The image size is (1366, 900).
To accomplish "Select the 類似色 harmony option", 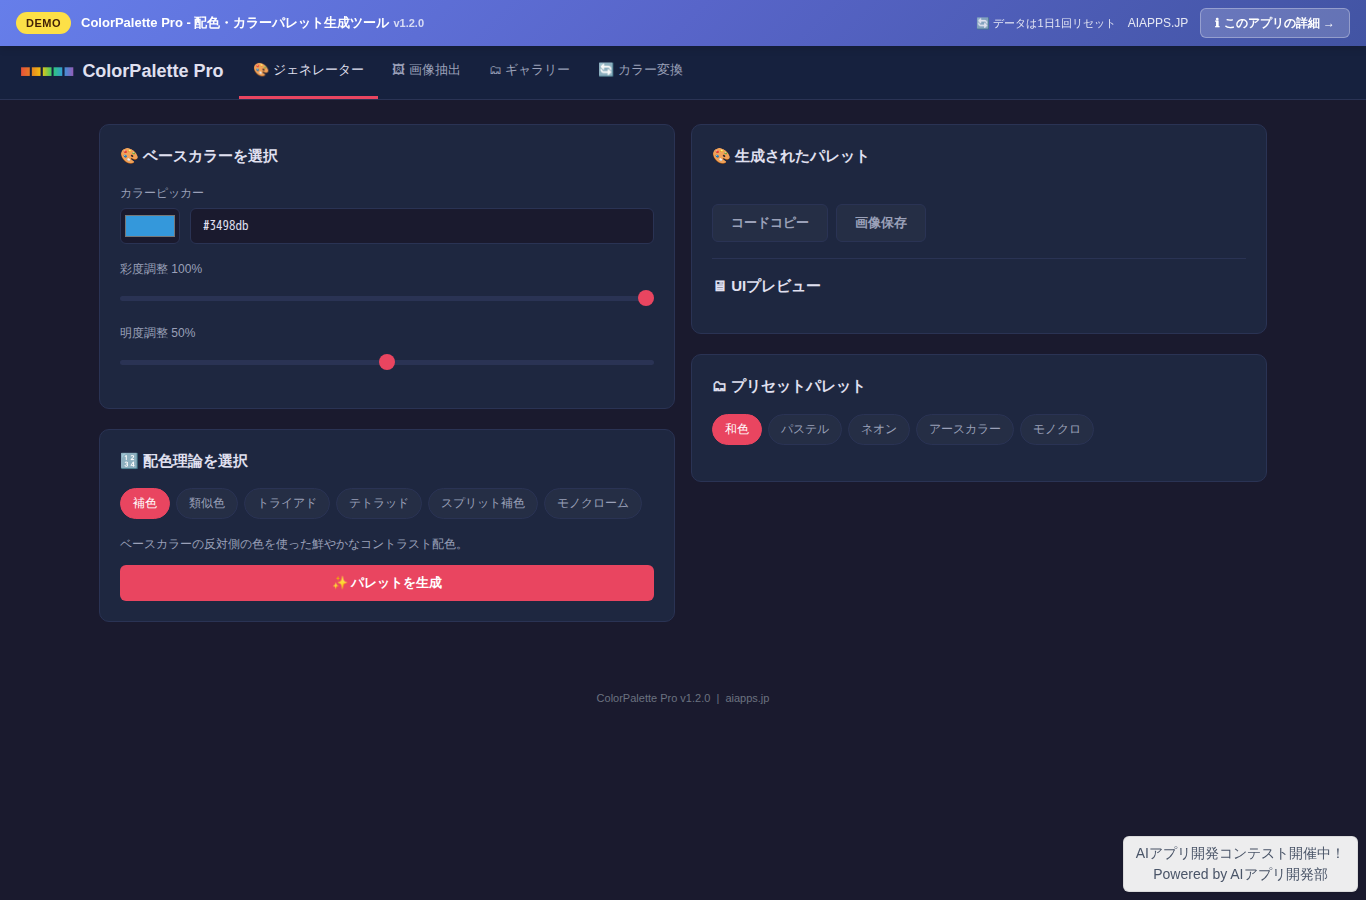I will (x=207, y=503).
